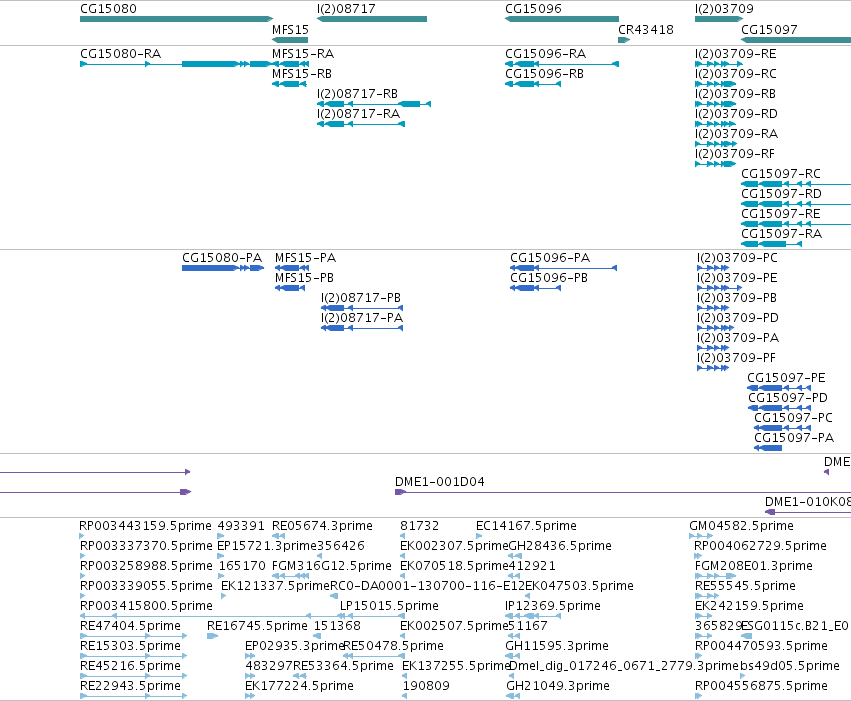Click EST GH21049.3prime
Screen dimensions: 851x701
click(x=558, y=686)
